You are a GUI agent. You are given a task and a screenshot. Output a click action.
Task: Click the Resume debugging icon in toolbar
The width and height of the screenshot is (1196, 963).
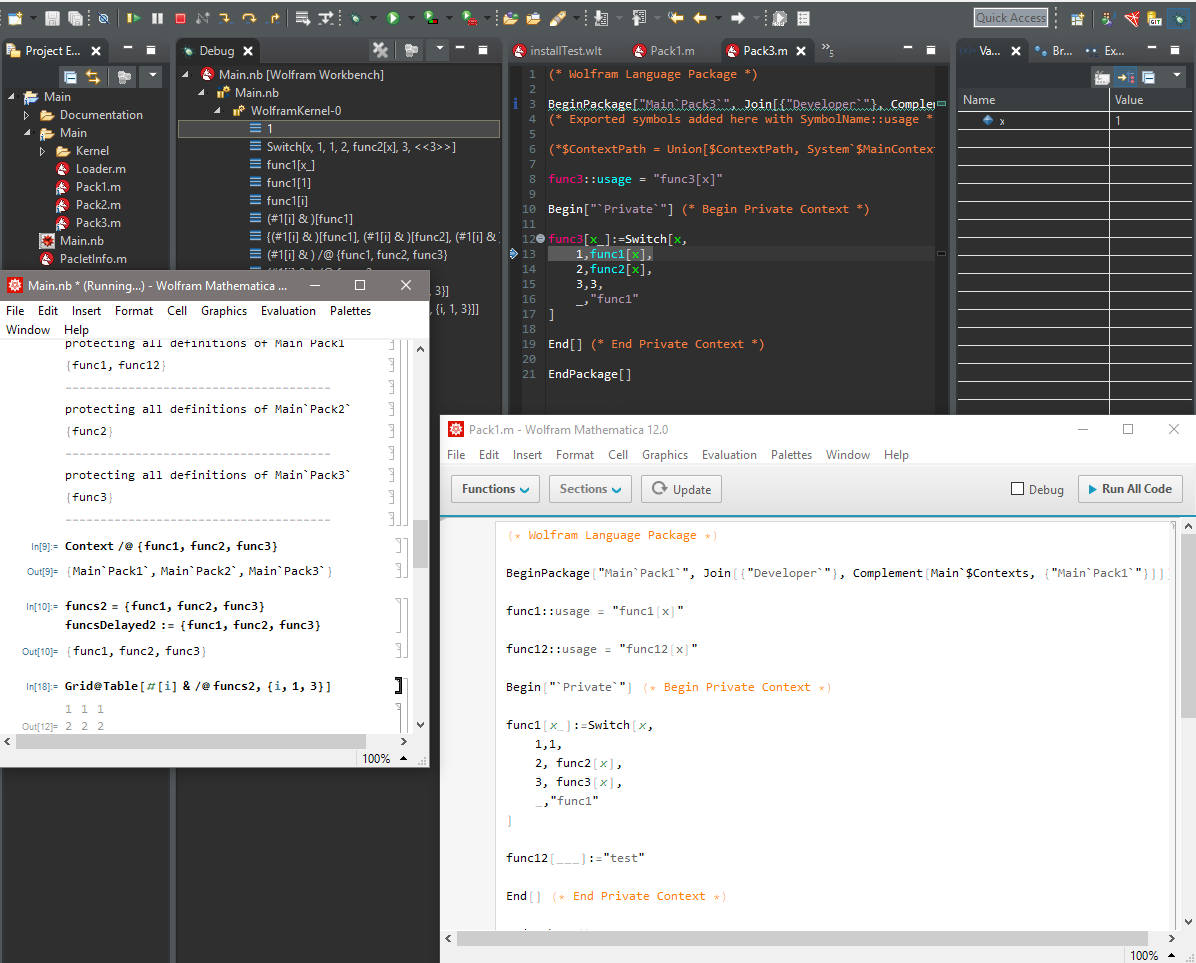tap(133, 18)
